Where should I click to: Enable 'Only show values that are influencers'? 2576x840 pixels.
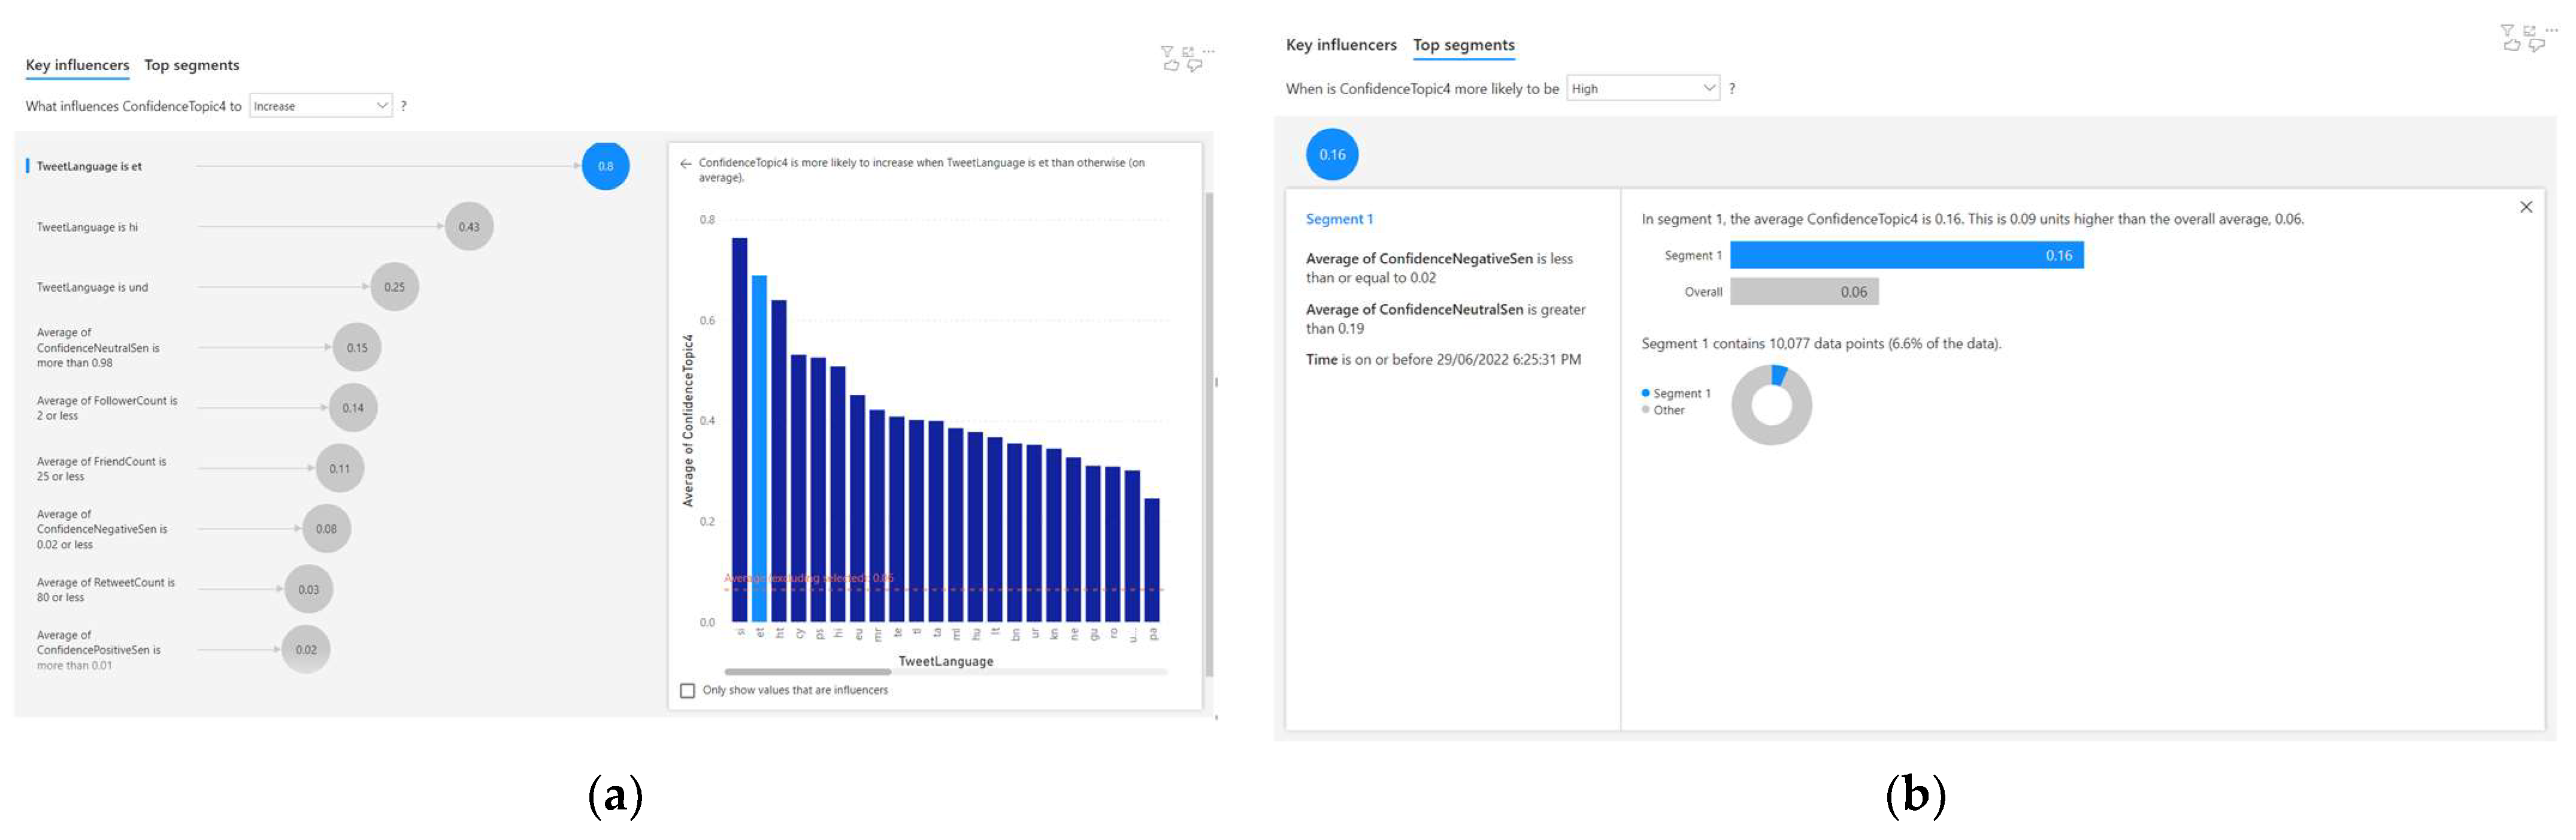pyautogui.click(x=687, y=691)
